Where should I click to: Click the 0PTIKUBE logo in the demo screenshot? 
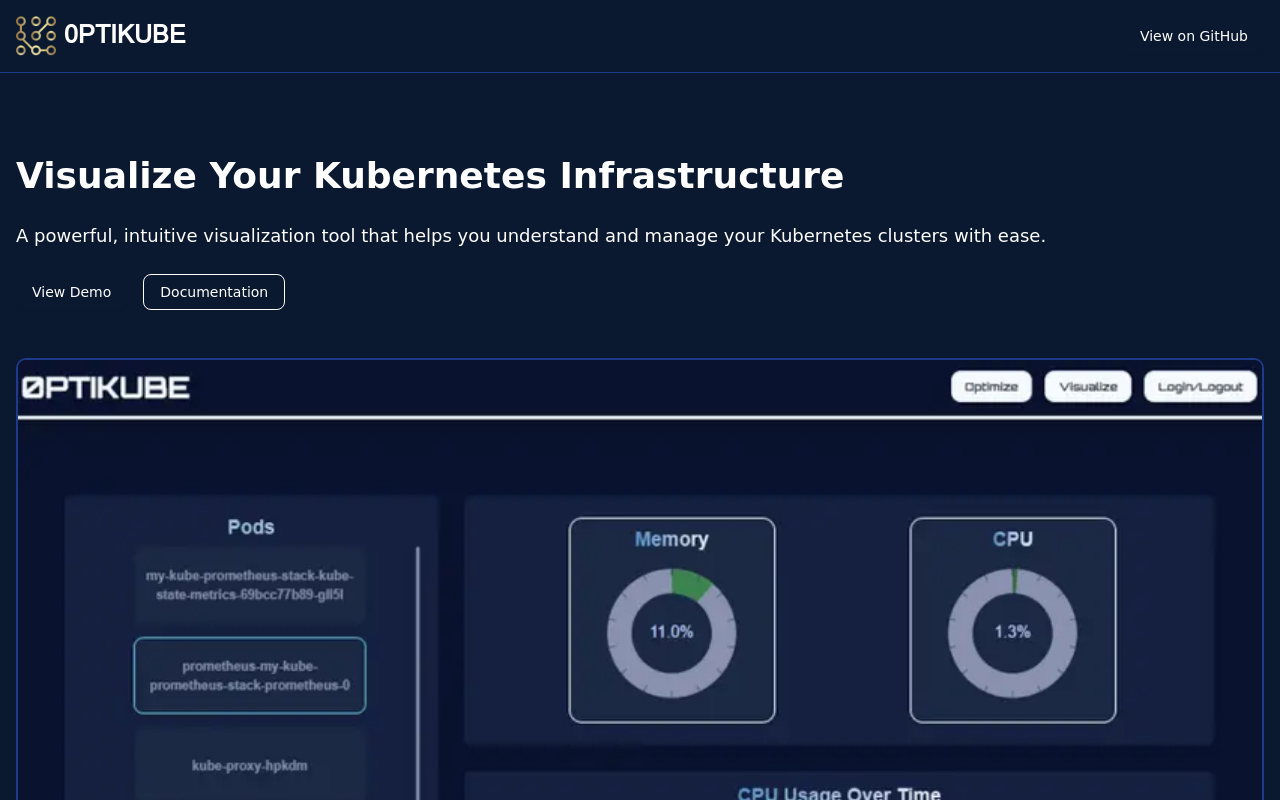(106, 387)
